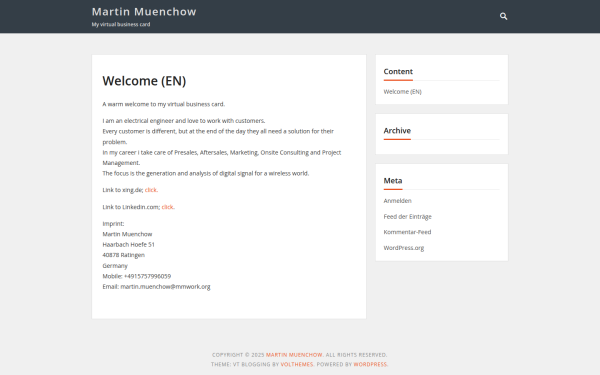
Task: Click the Mobile phone number line
Action: pos(137,276)
